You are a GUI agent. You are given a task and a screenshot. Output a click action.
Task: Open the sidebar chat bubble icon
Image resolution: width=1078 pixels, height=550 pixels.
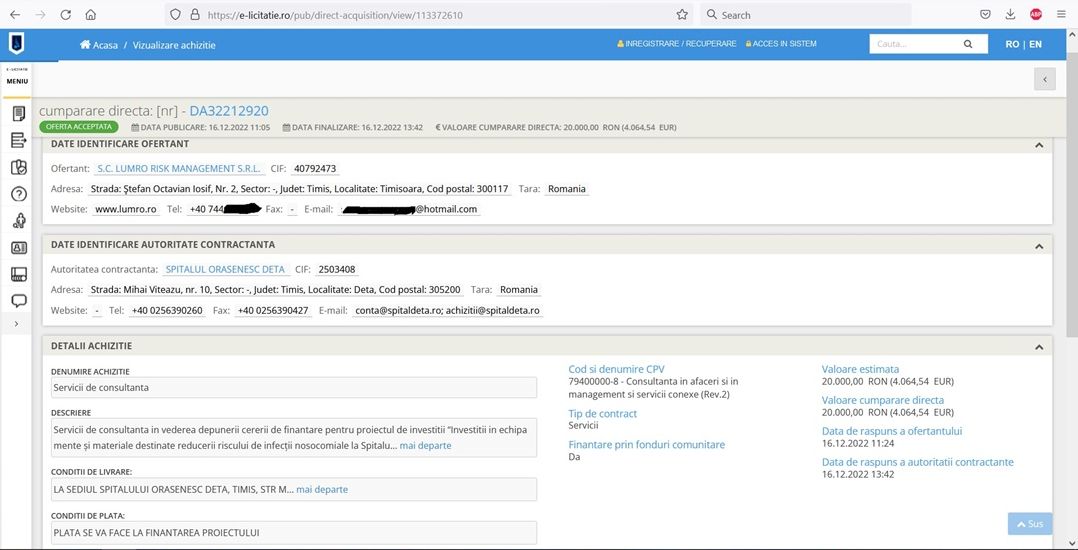pos(19,300)
